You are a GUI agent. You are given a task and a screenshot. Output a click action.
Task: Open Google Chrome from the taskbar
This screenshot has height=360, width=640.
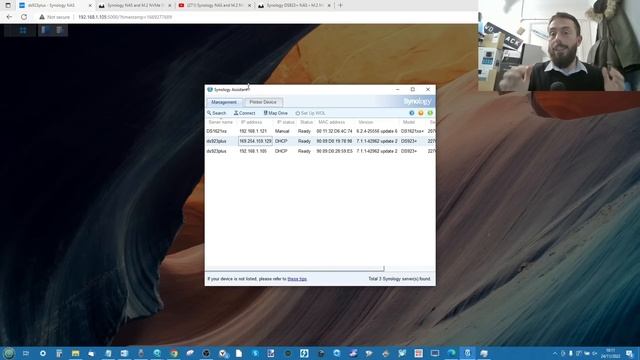click(x=174, y=353)
